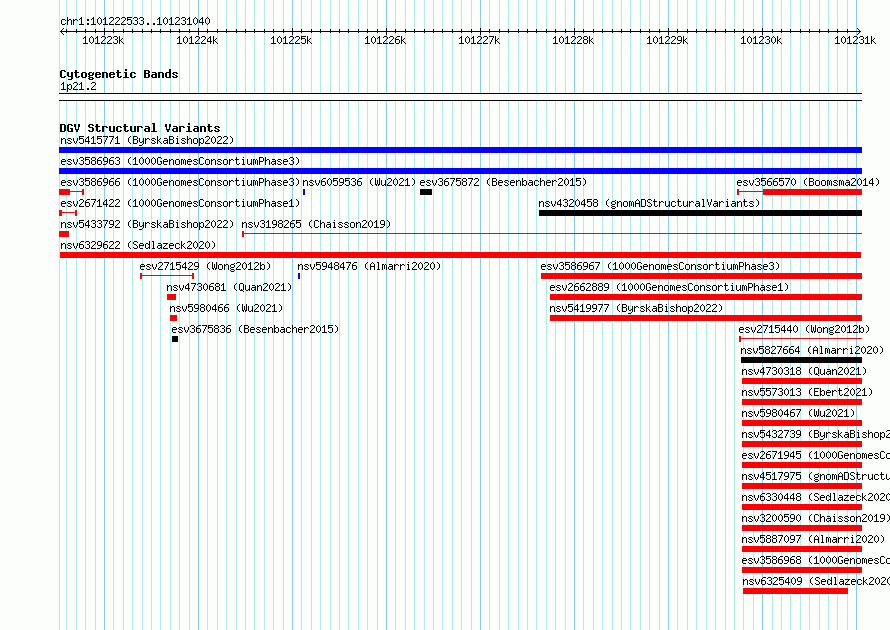Click the Cytogenetic Bands track title
Screen dimensions: 890x630
119,74
